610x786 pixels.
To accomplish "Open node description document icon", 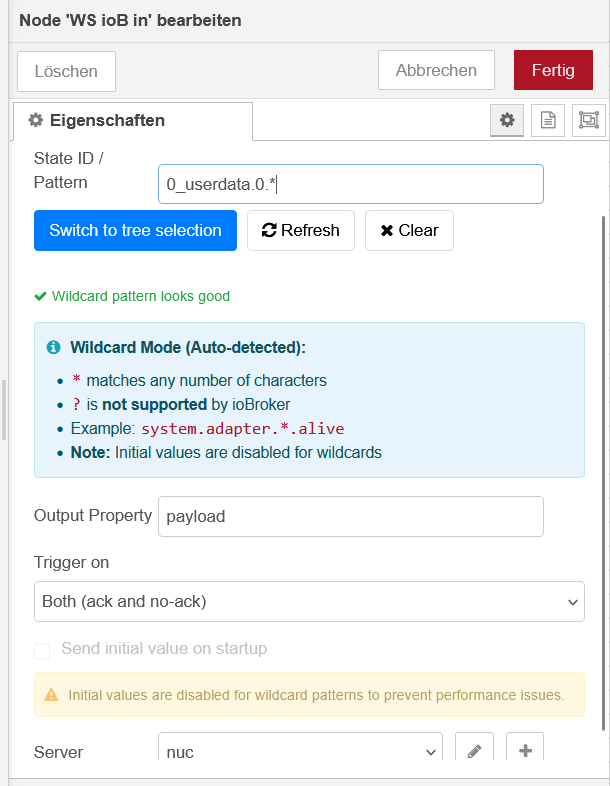I will (x=548, y=120).
